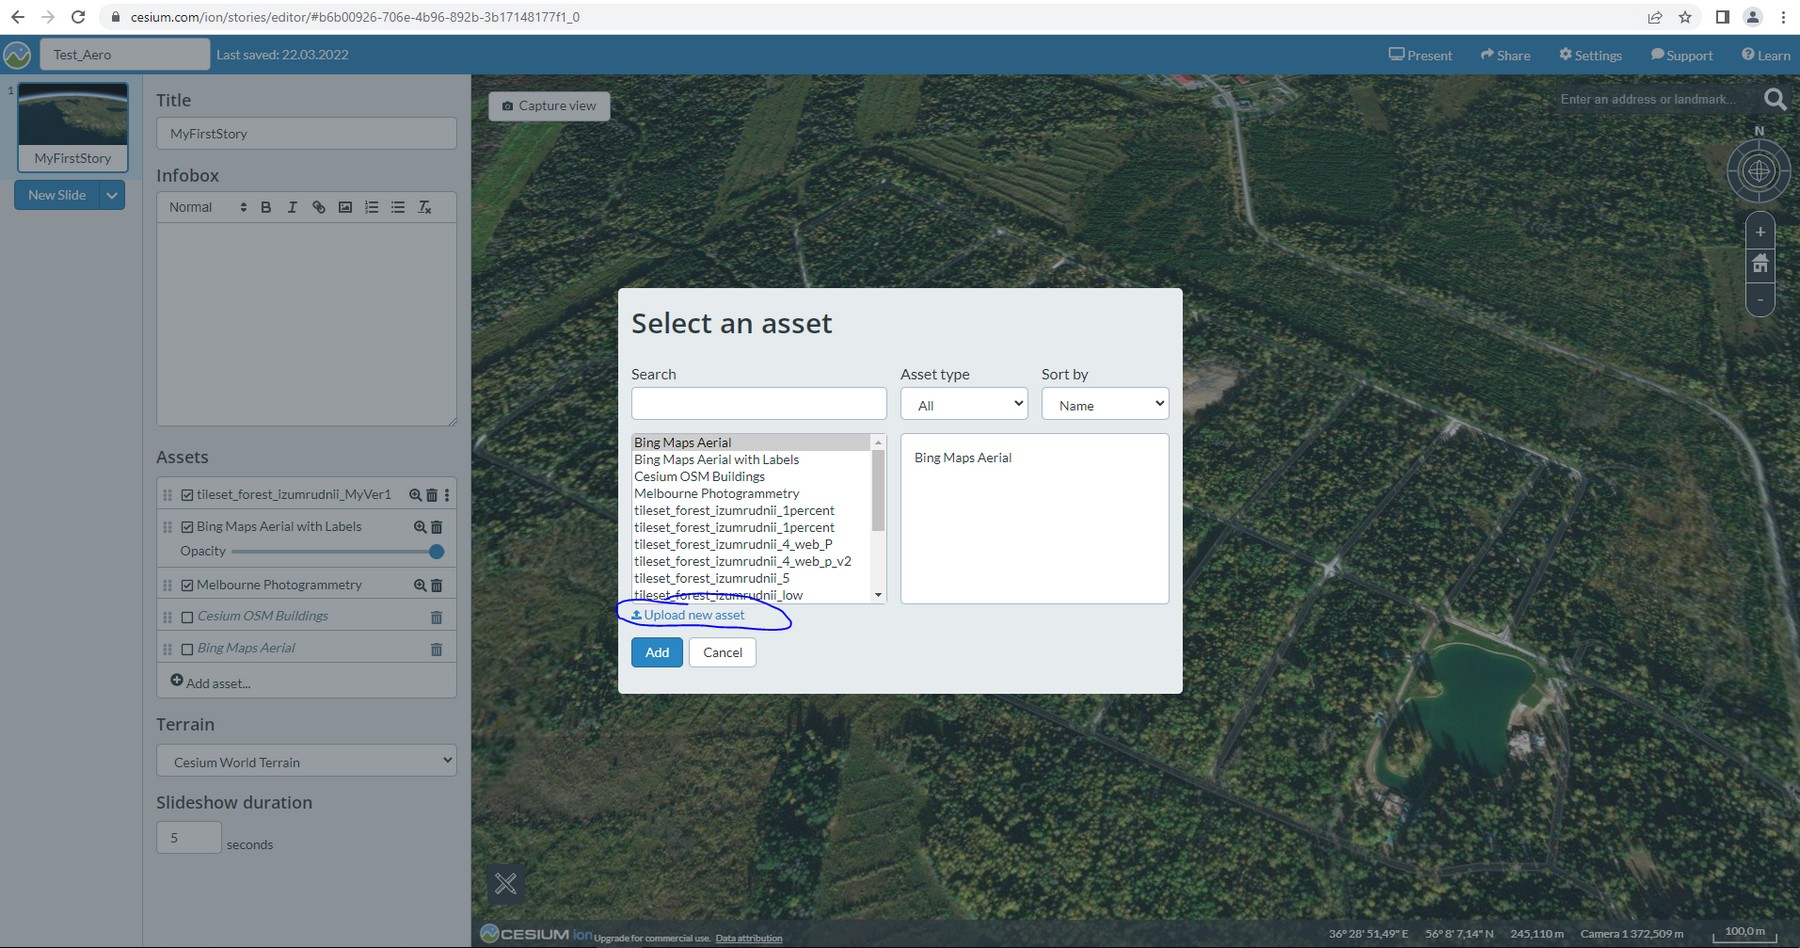Click the crossed tools icon at map bottom-left
1800x948 pixels.
click(x=506, y=884)
